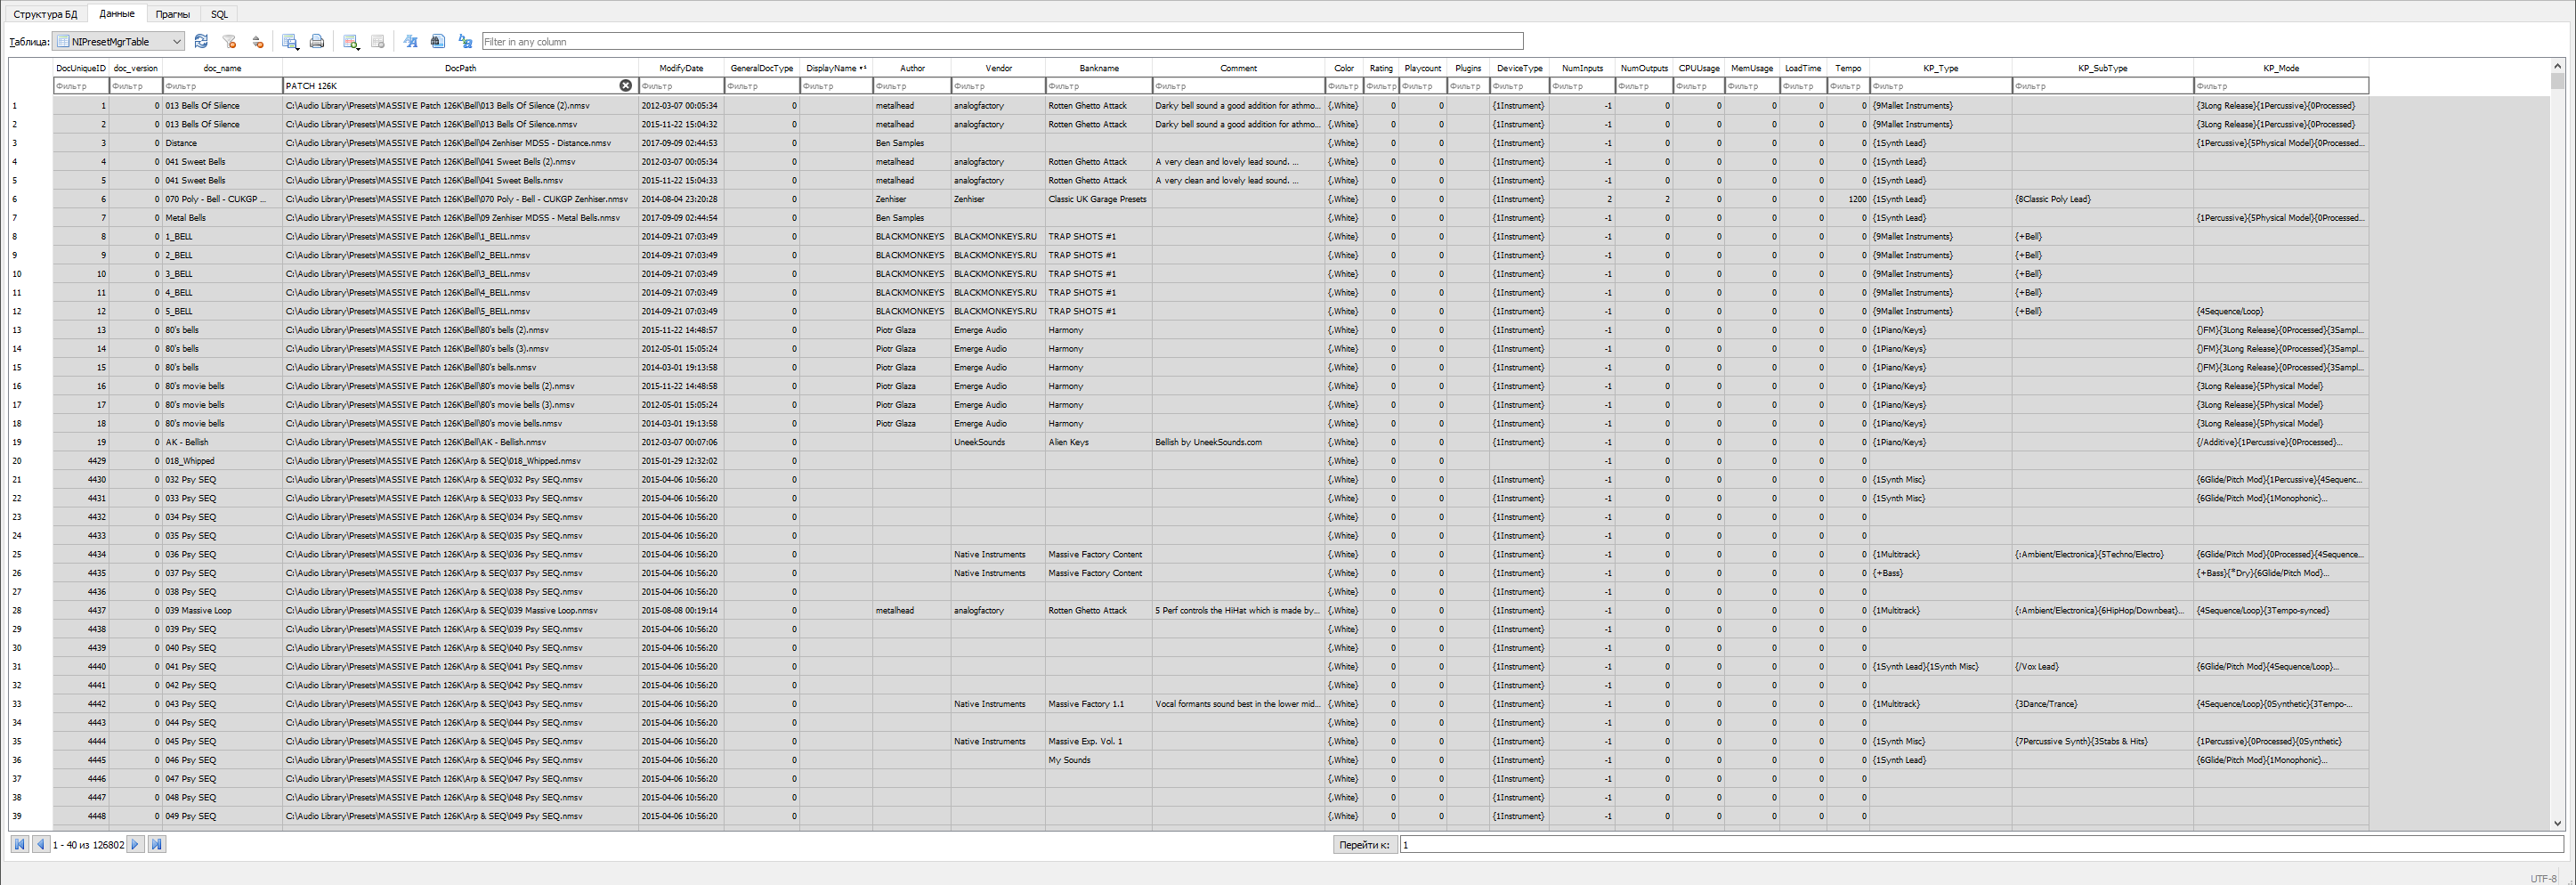This screenshot has height=885, width=2576.
Task: Click the Tempo column header
Action: click(1848, 68)
